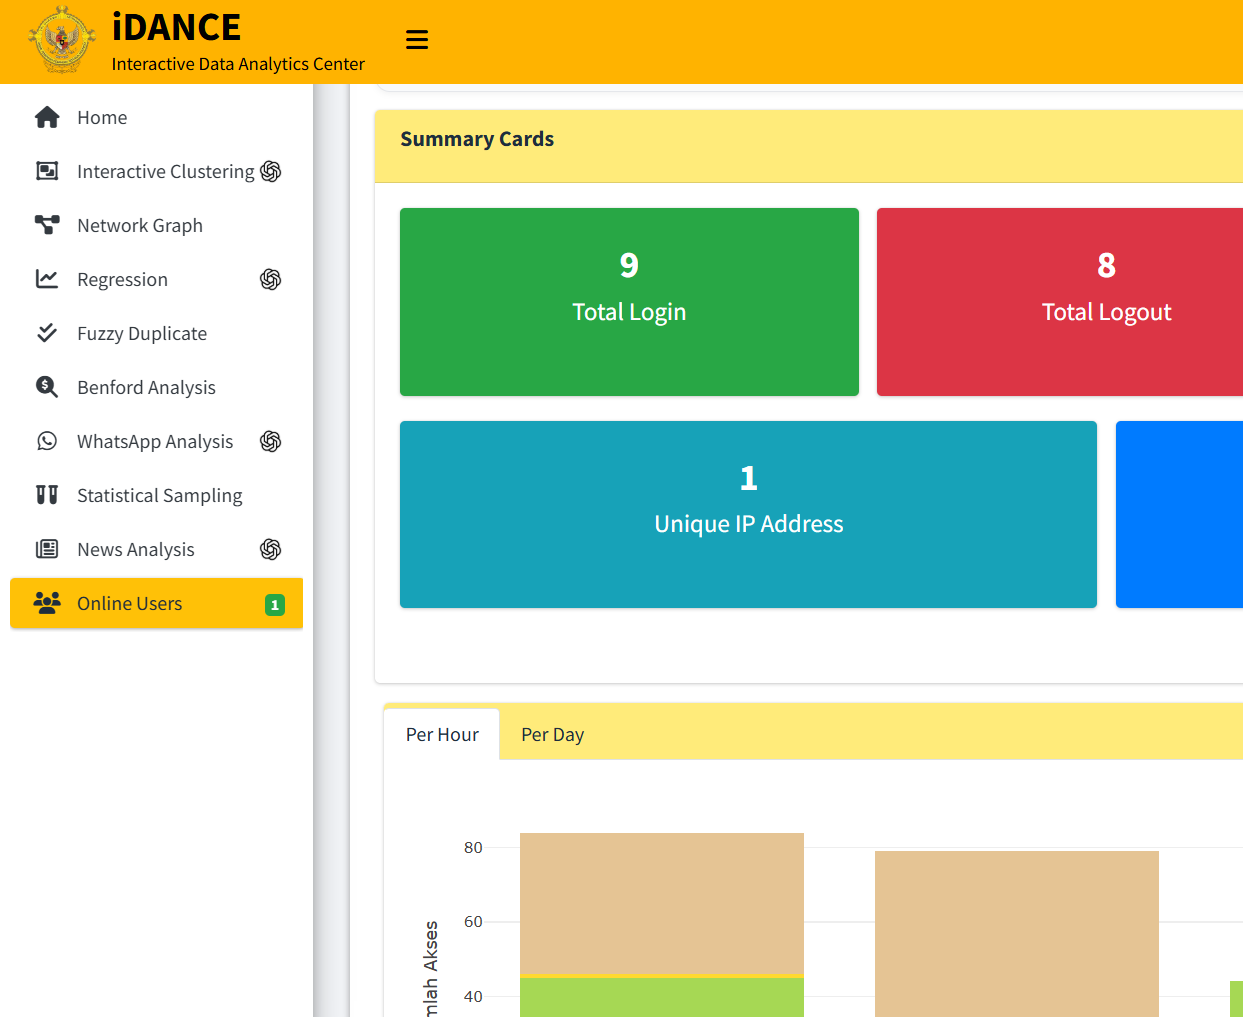Switch to the Per Day tab
This screenshot has width=1243, height=1017.
(x=552, y=735)
